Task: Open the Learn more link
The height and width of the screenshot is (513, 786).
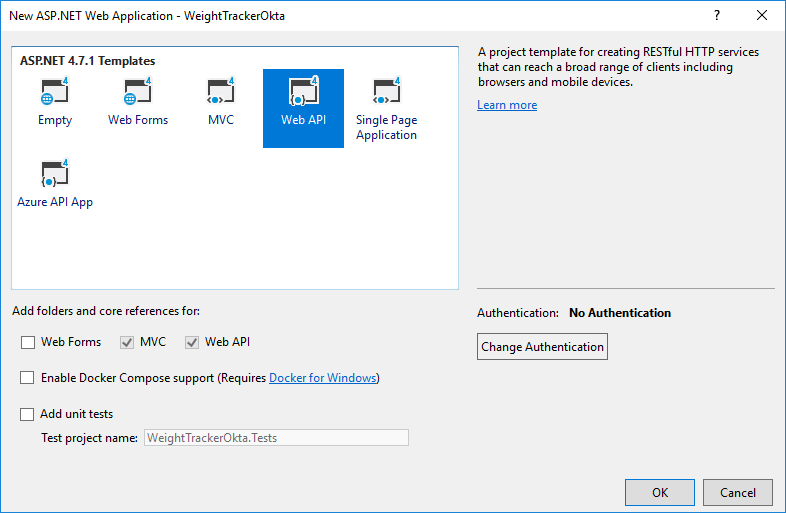Action: click(507, 106)
